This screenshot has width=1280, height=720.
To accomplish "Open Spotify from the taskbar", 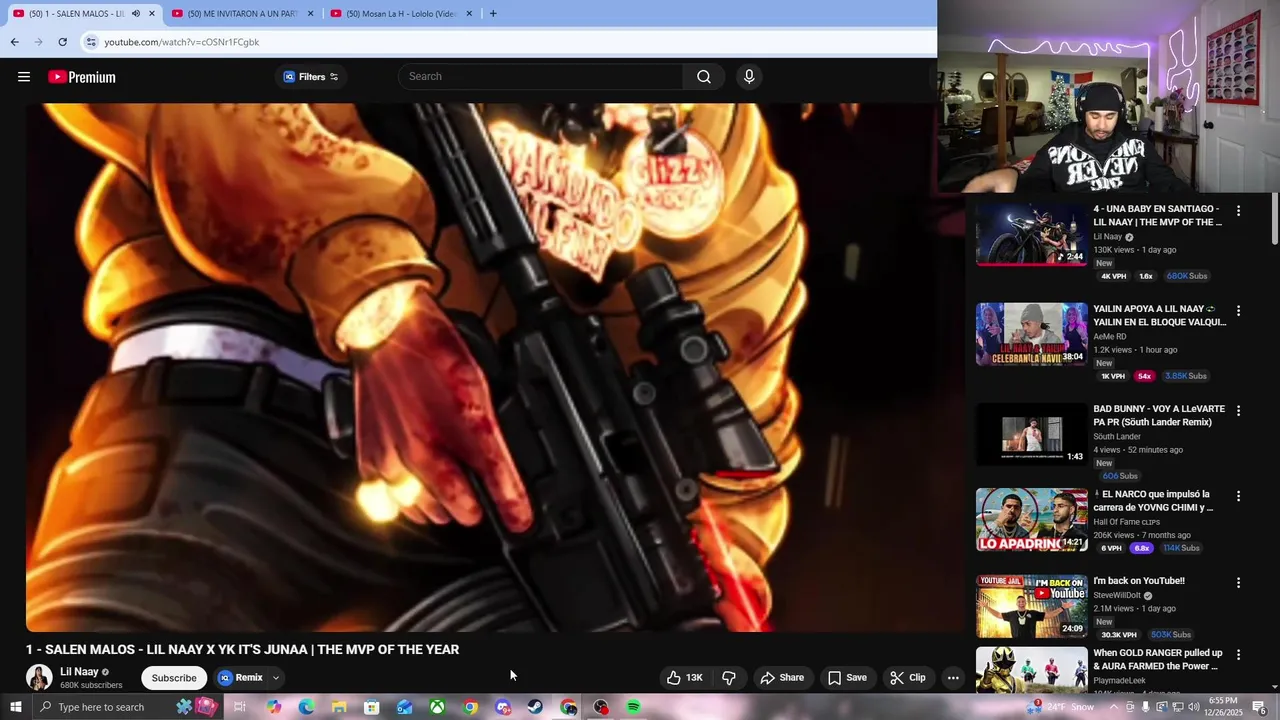I will (633, 707).
